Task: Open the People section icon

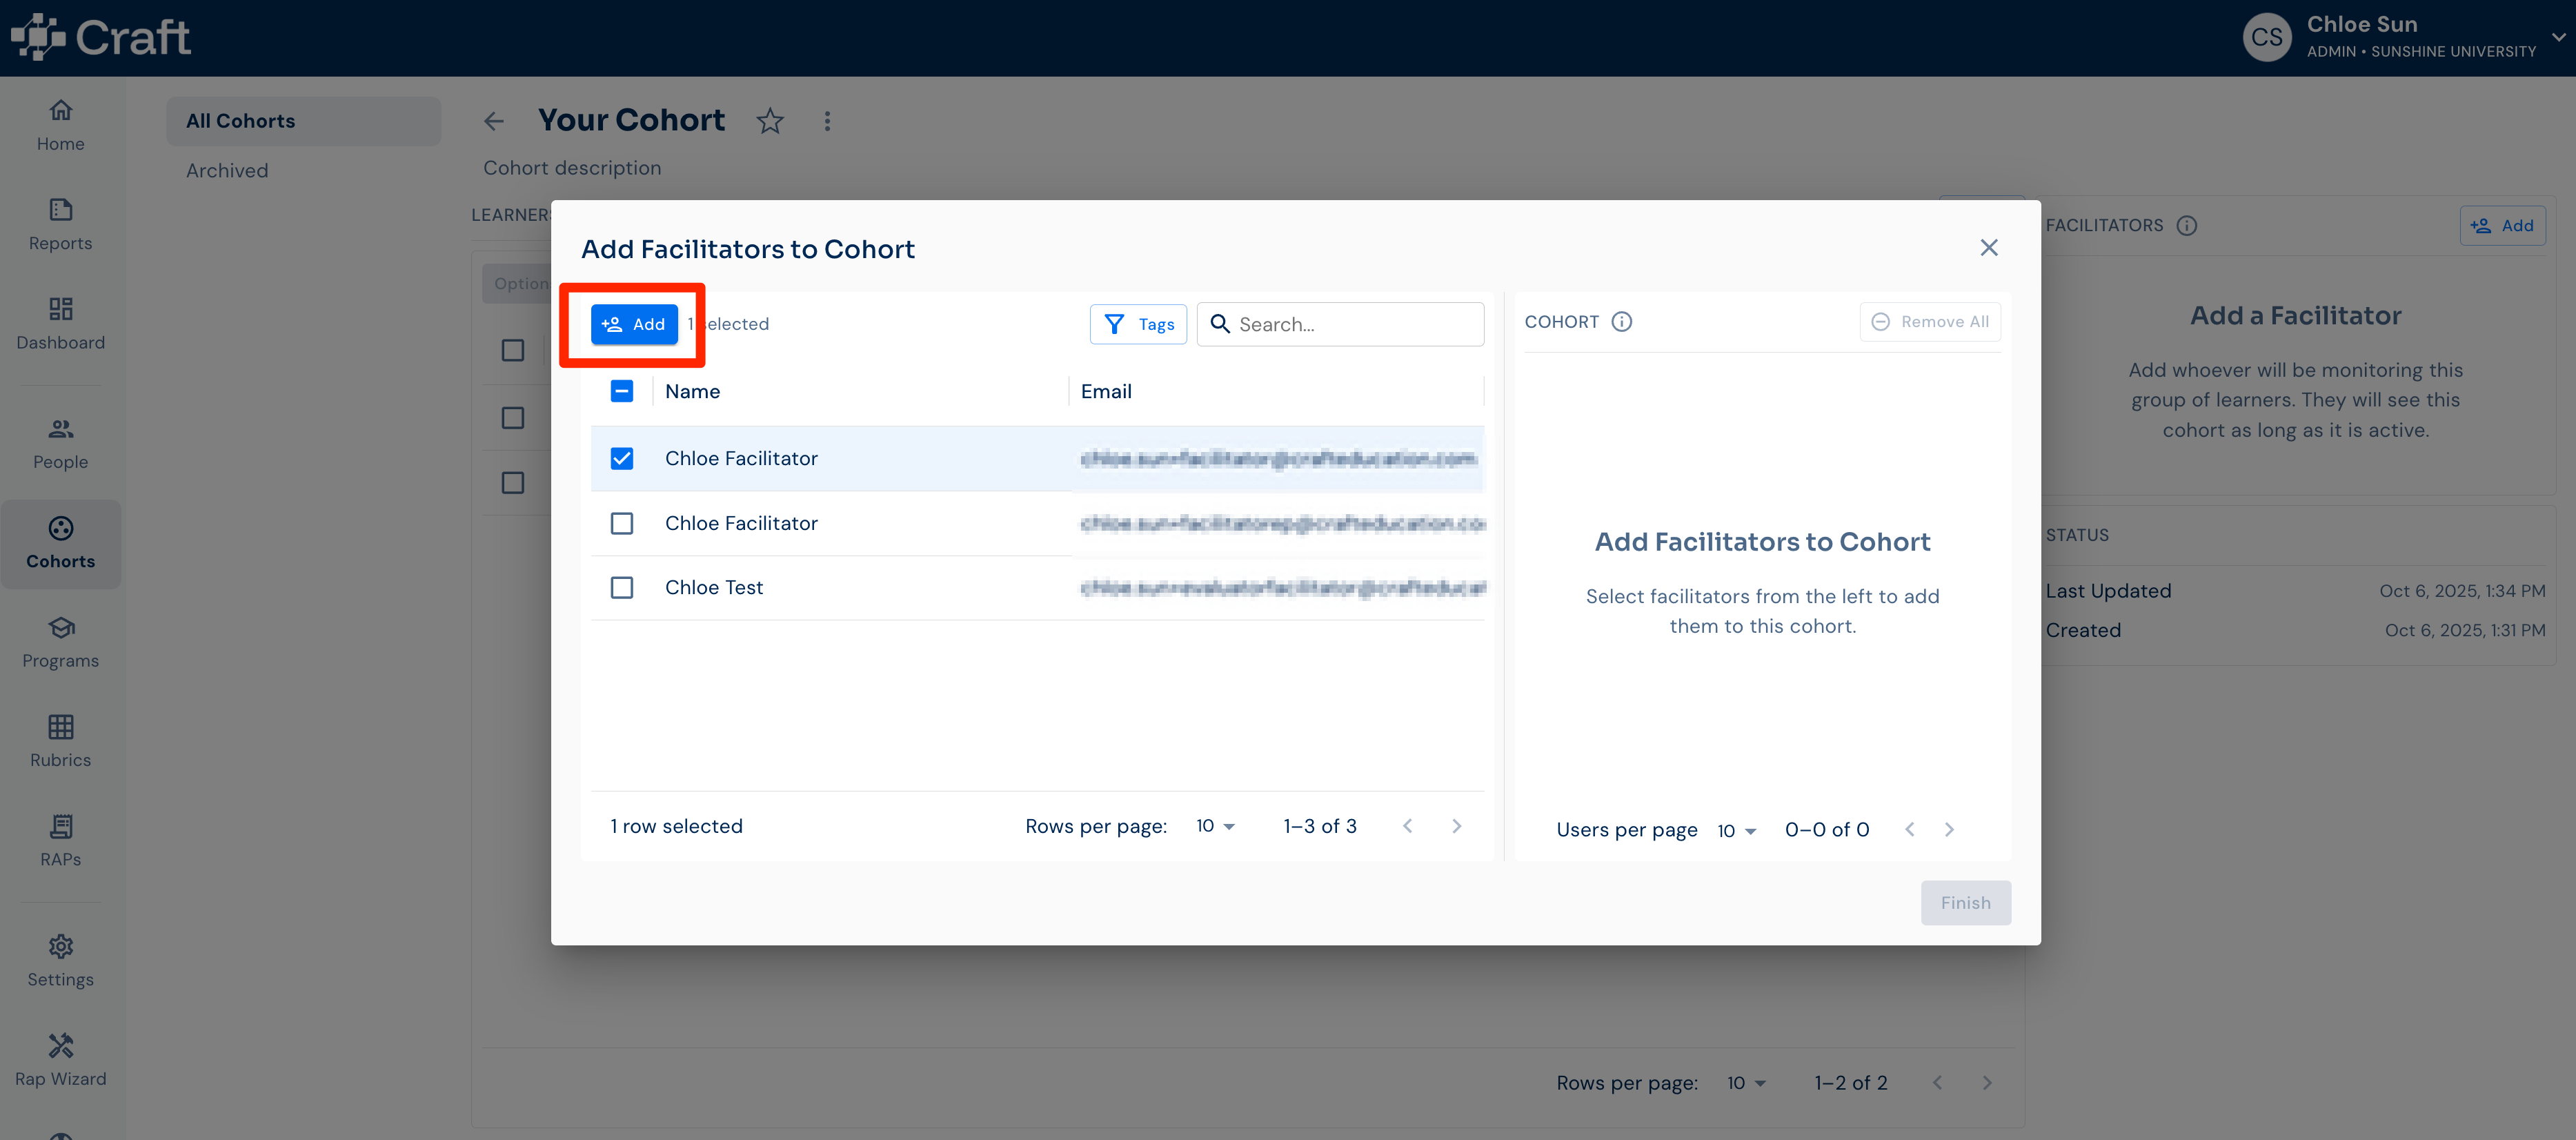Action: (61, 429)
